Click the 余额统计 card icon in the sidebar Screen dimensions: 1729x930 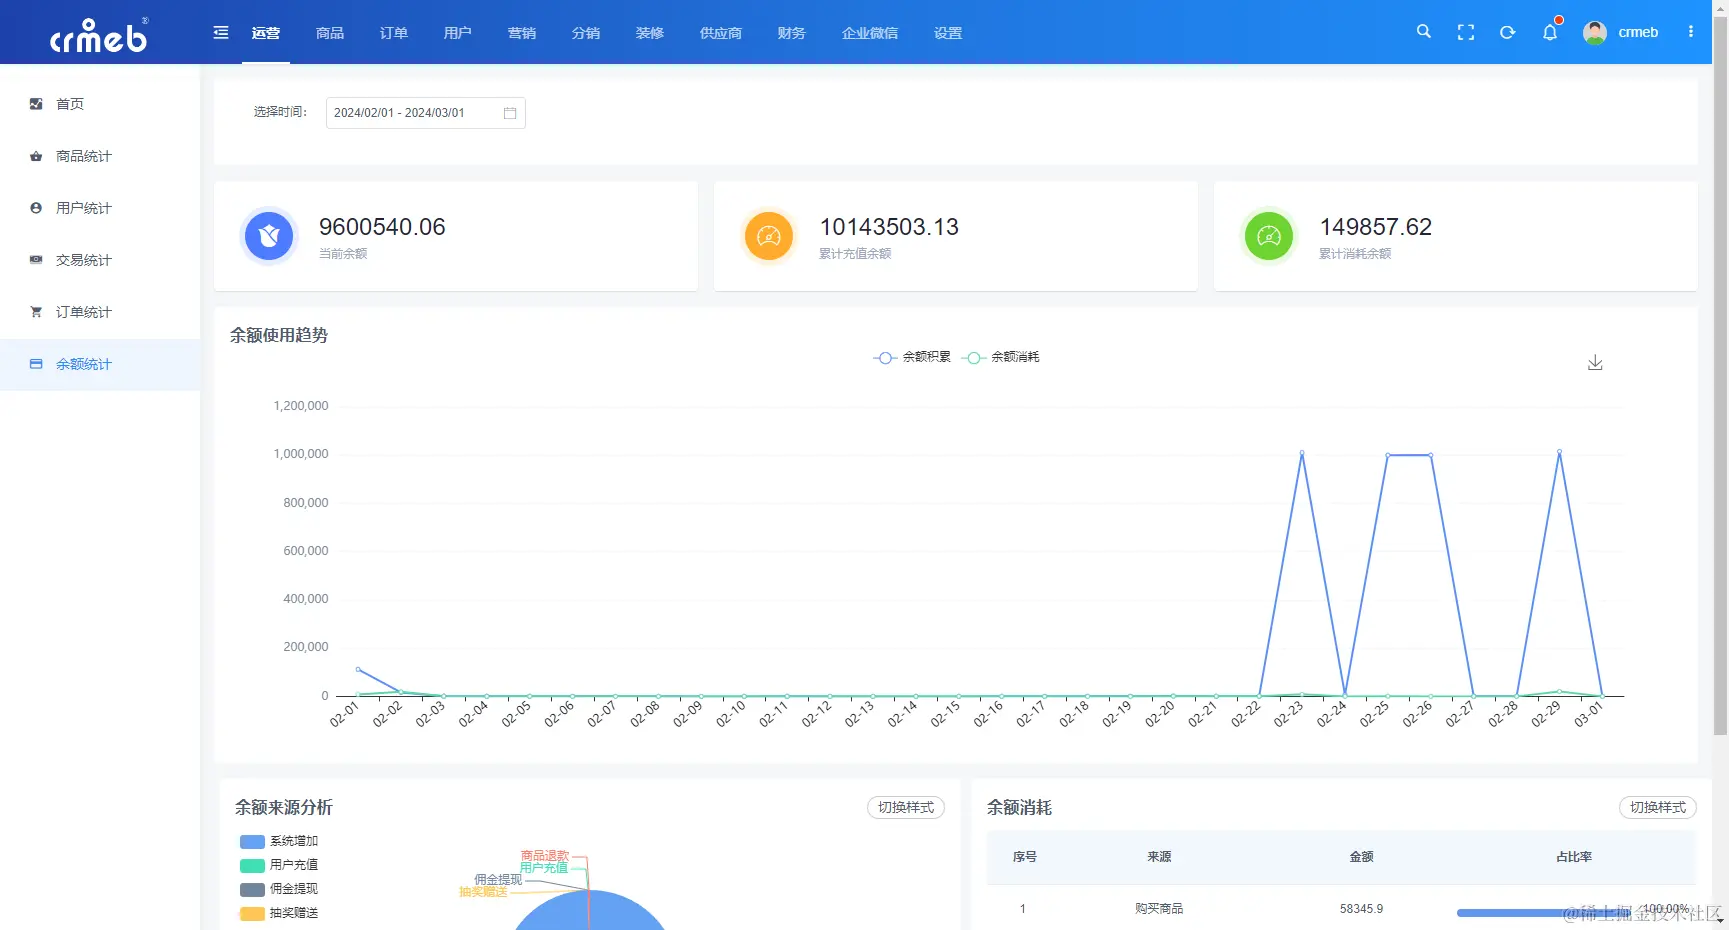36,364
